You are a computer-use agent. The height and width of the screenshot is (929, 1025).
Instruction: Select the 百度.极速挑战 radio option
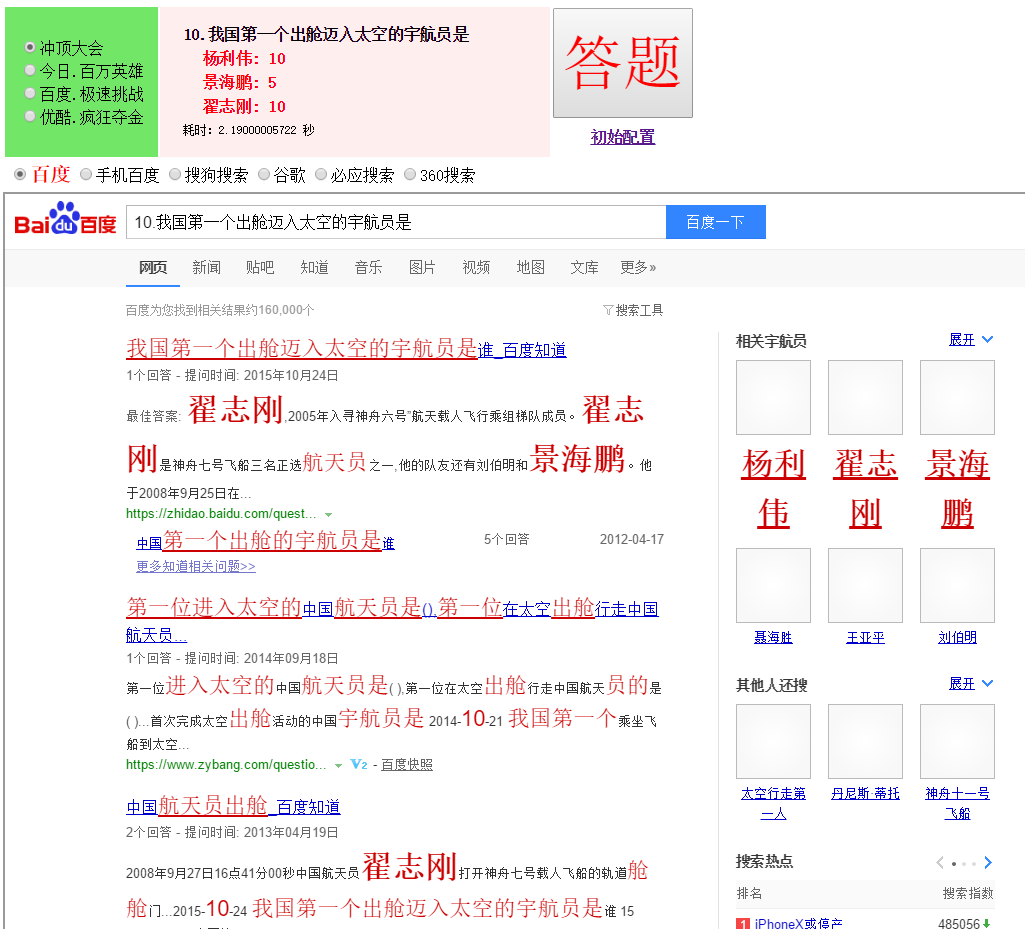point(30,93)
